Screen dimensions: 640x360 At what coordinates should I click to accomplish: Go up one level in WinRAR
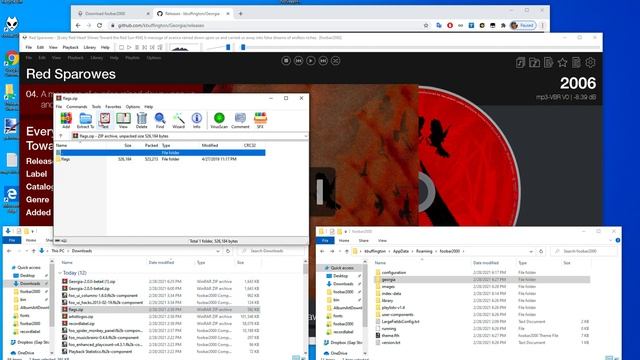[61, 136]
